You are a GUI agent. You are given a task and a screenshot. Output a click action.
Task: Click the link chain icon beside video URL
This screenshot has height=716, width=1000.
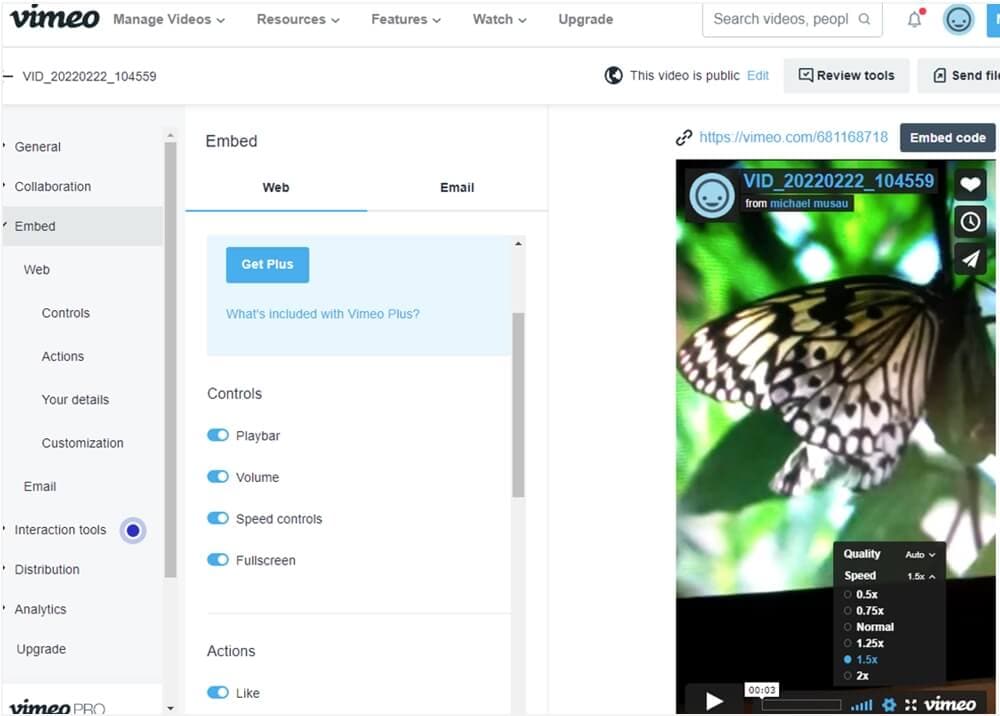(684, 137)
